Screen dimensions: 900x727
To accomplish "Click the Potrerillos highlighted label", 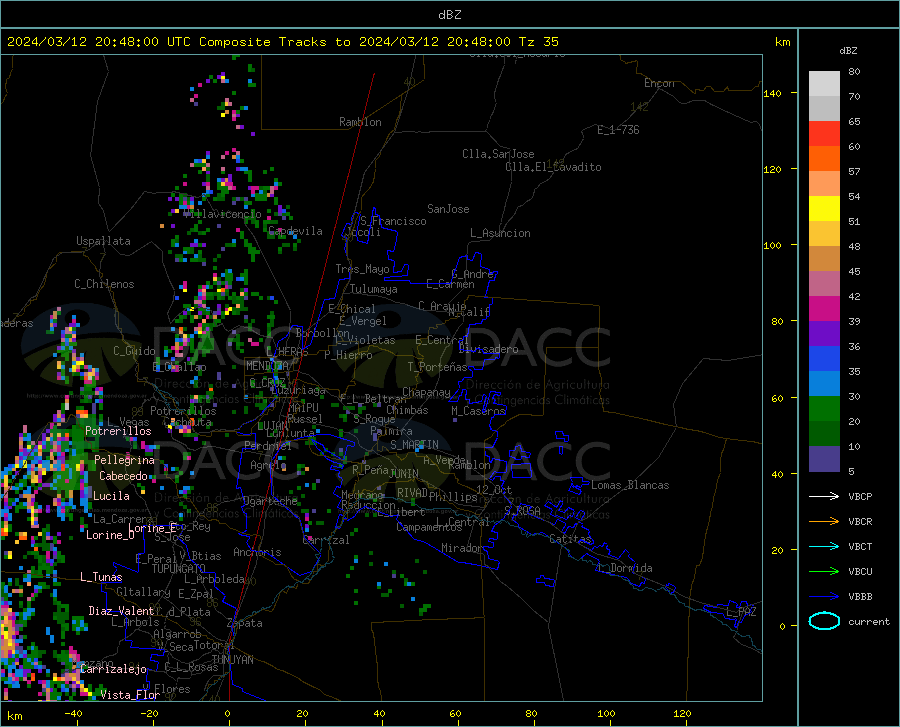I will (118, 431).
